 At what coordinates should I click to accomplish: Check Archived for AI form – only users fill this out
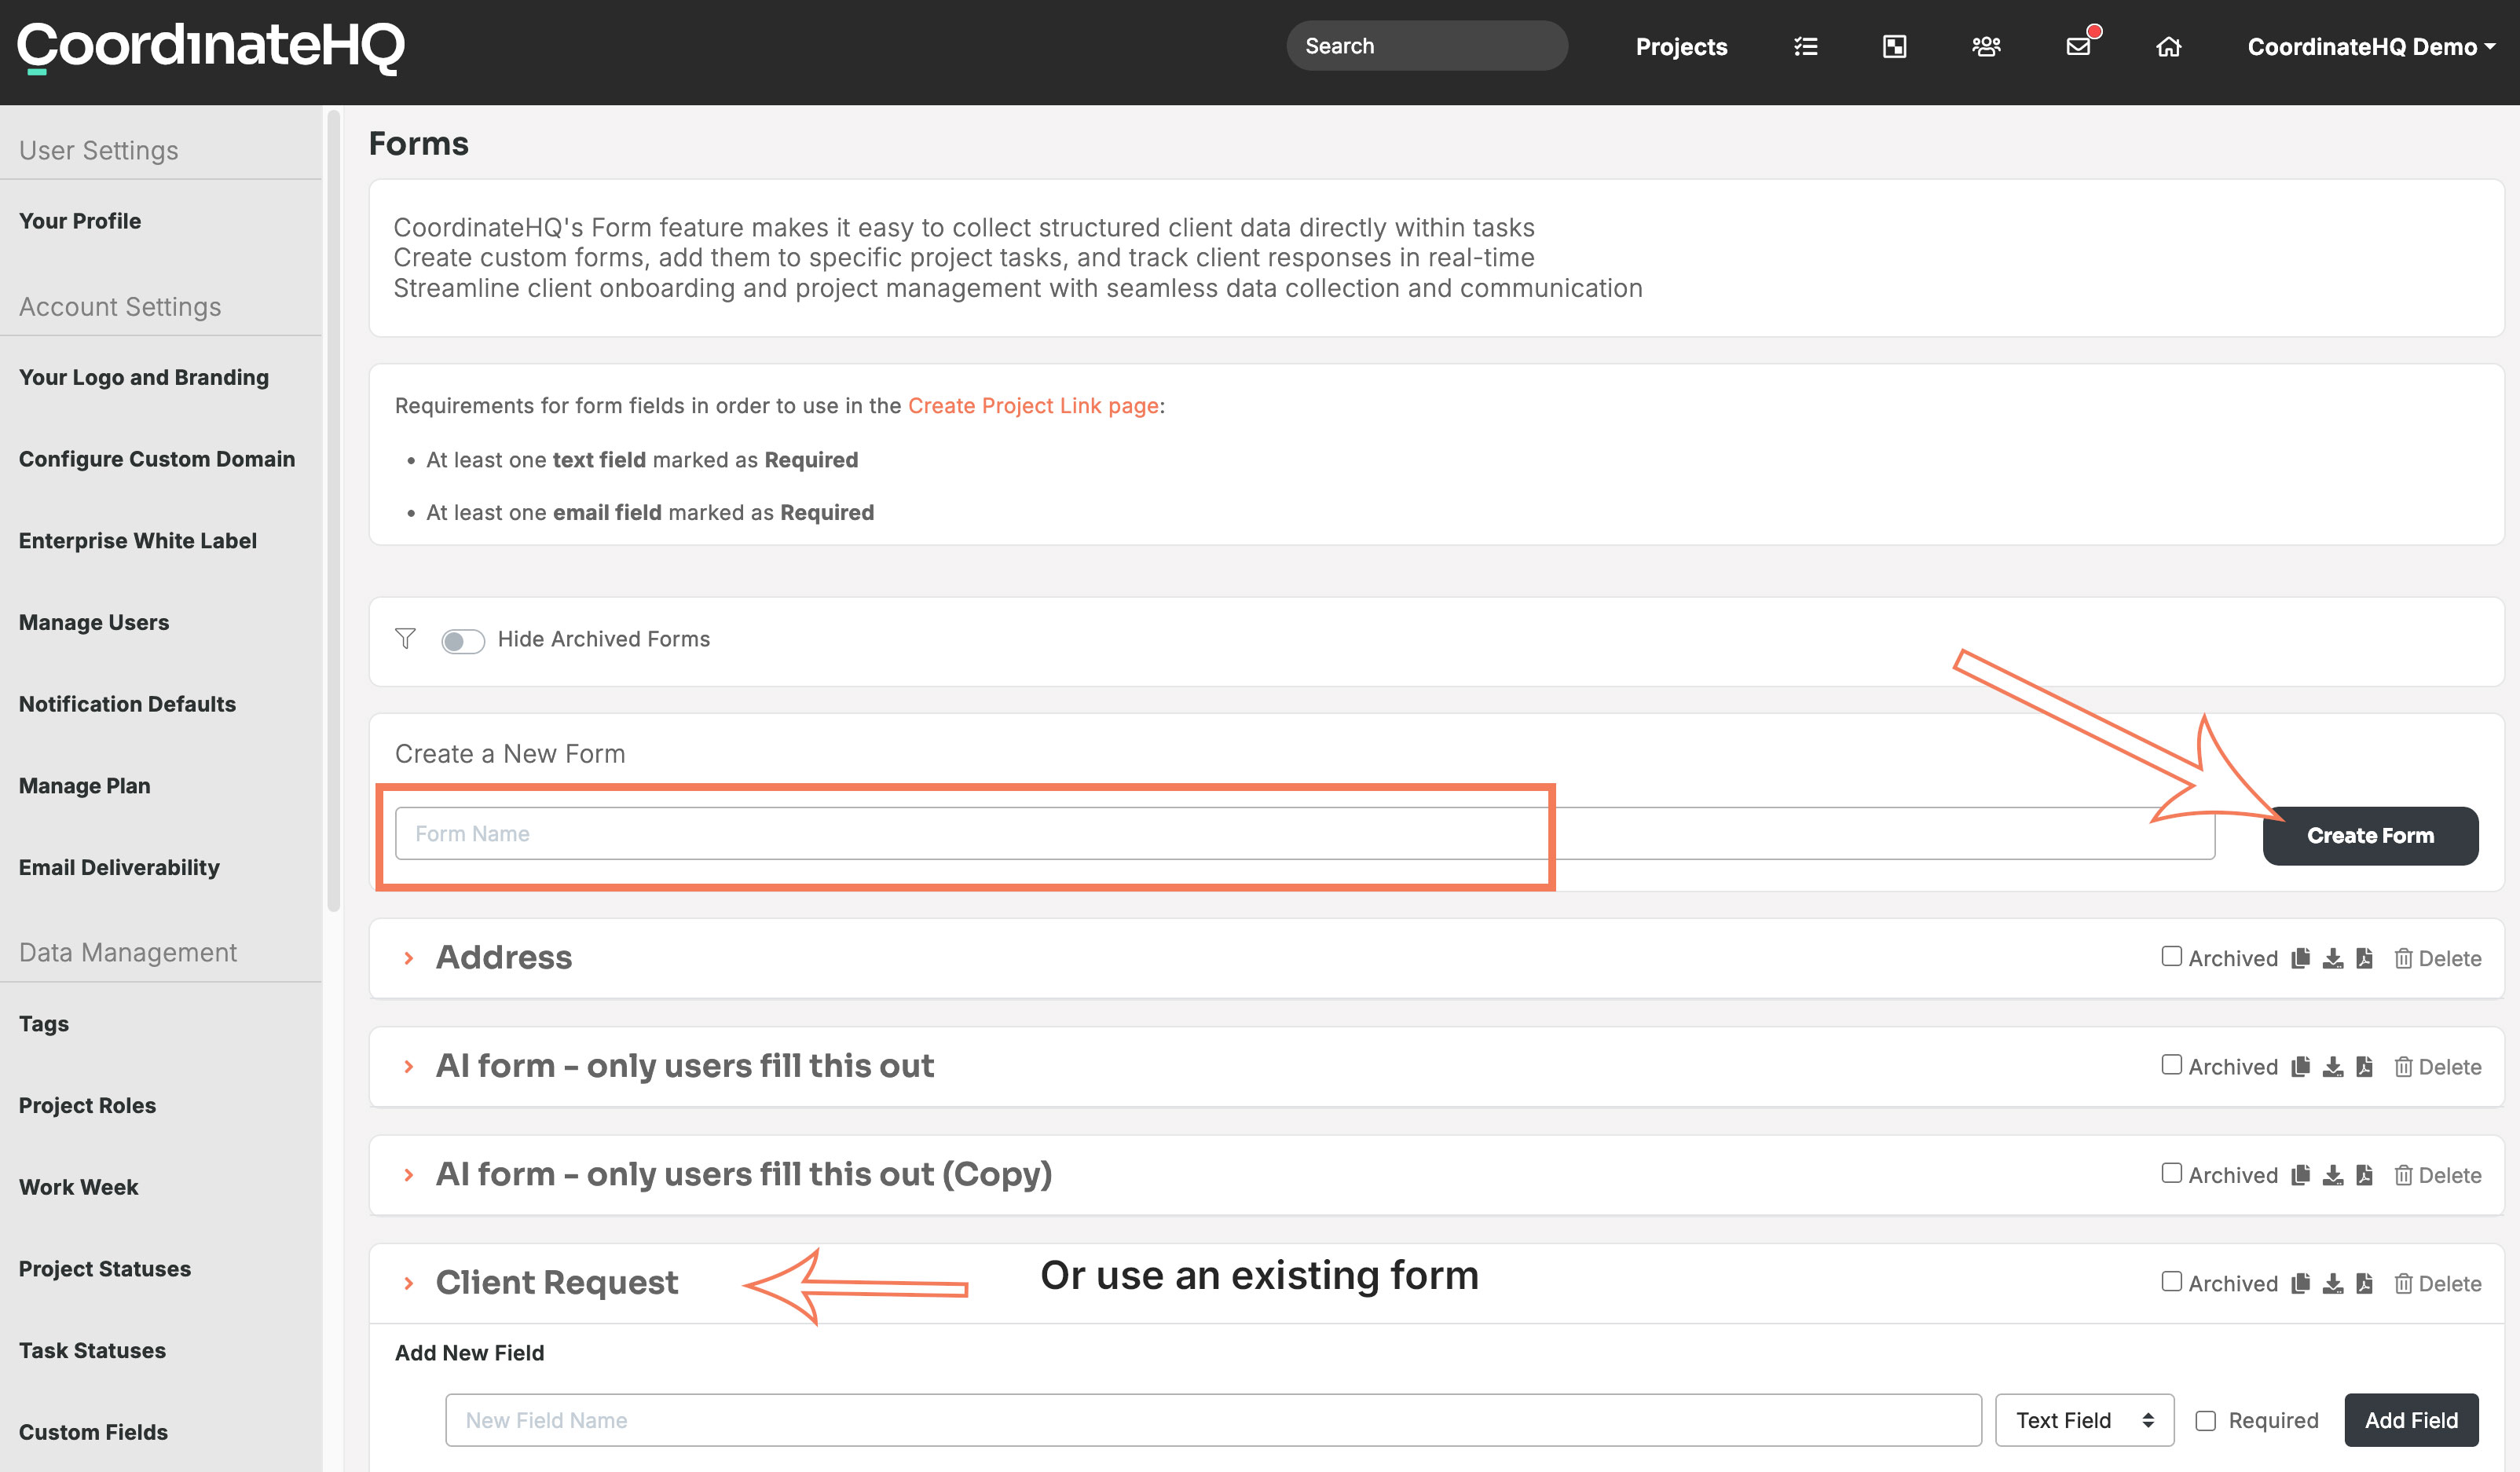(x=2171, y=1065)
